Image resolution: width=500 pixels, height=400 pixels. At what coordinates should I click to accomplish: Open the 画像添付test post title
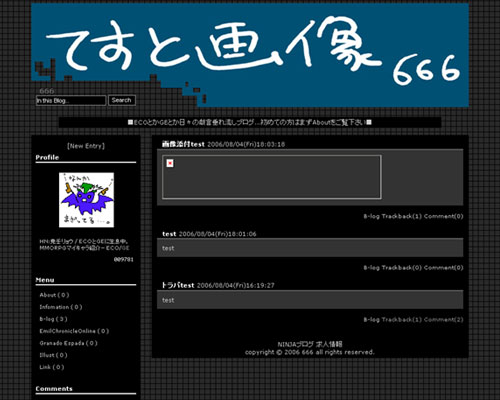[183, 144]
